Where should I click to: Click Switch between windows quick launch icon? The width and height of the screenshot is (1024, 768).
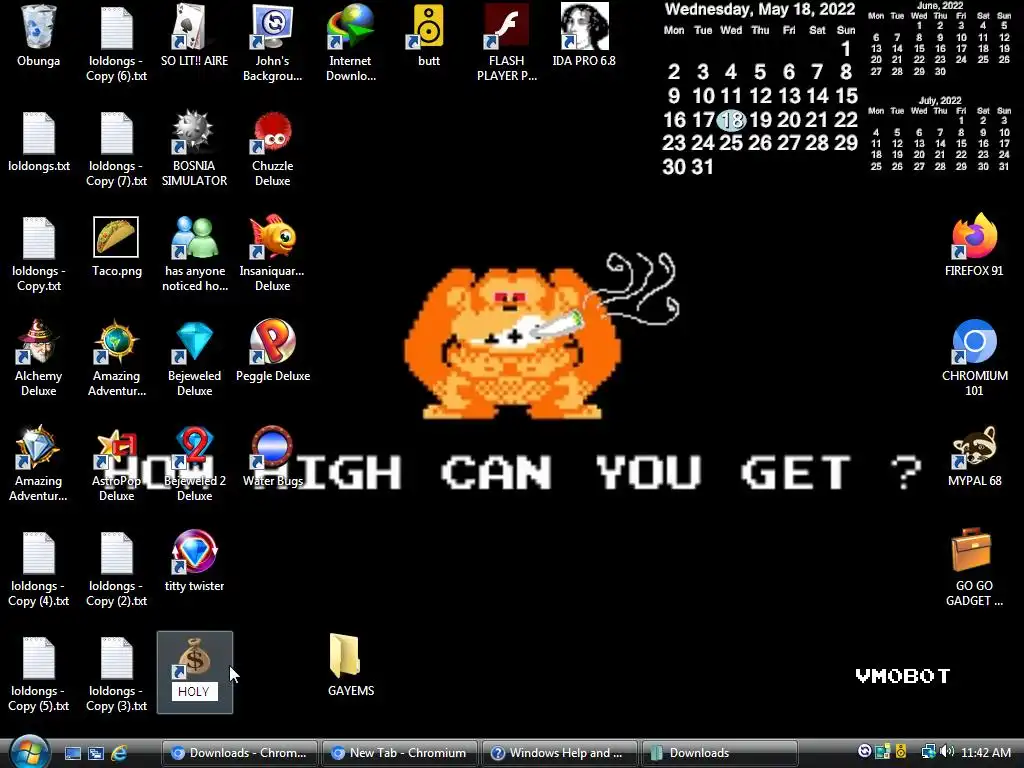(x=95, y=753)
